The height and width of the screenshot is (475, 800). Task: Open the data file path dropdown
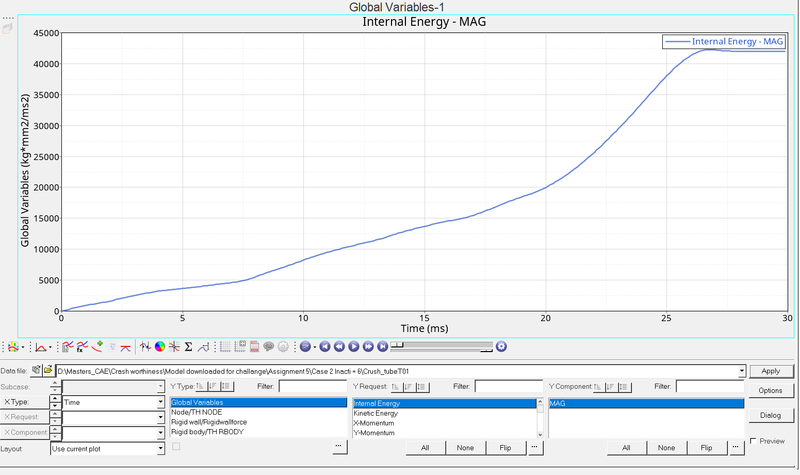741,371
